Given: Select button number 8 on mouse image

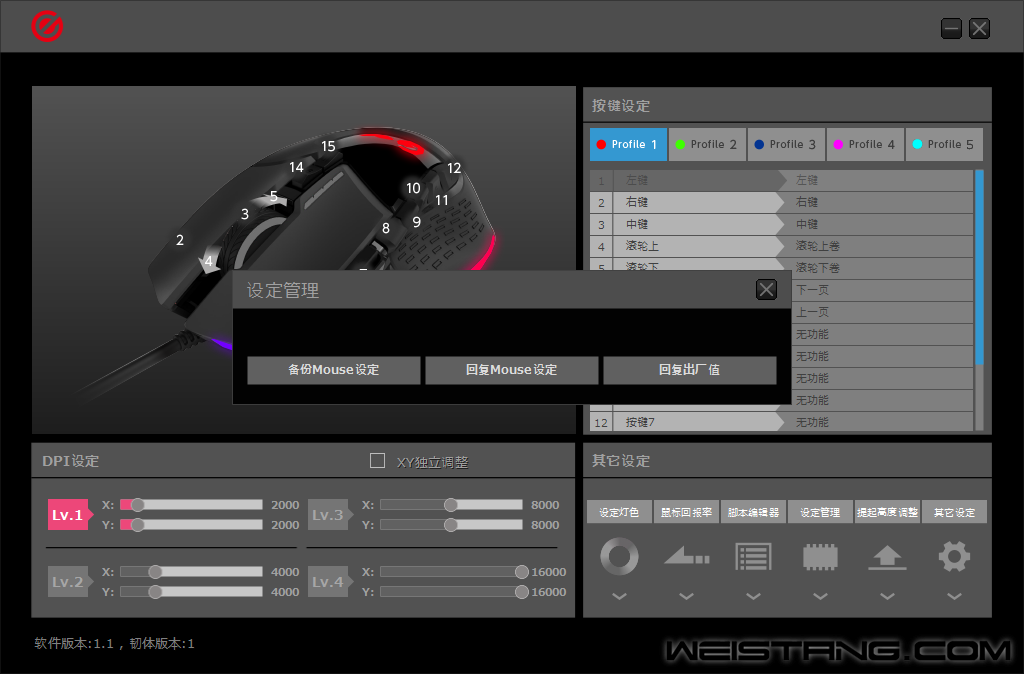Looking at the screenshot, I should (386, 229).
